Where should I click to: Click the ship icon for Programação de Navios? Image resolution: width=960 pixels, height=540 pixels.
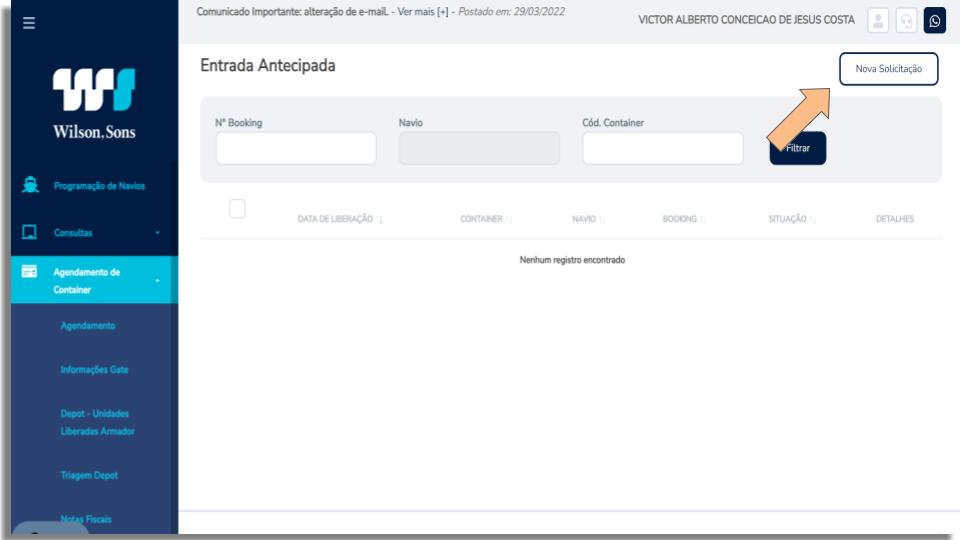30,185
